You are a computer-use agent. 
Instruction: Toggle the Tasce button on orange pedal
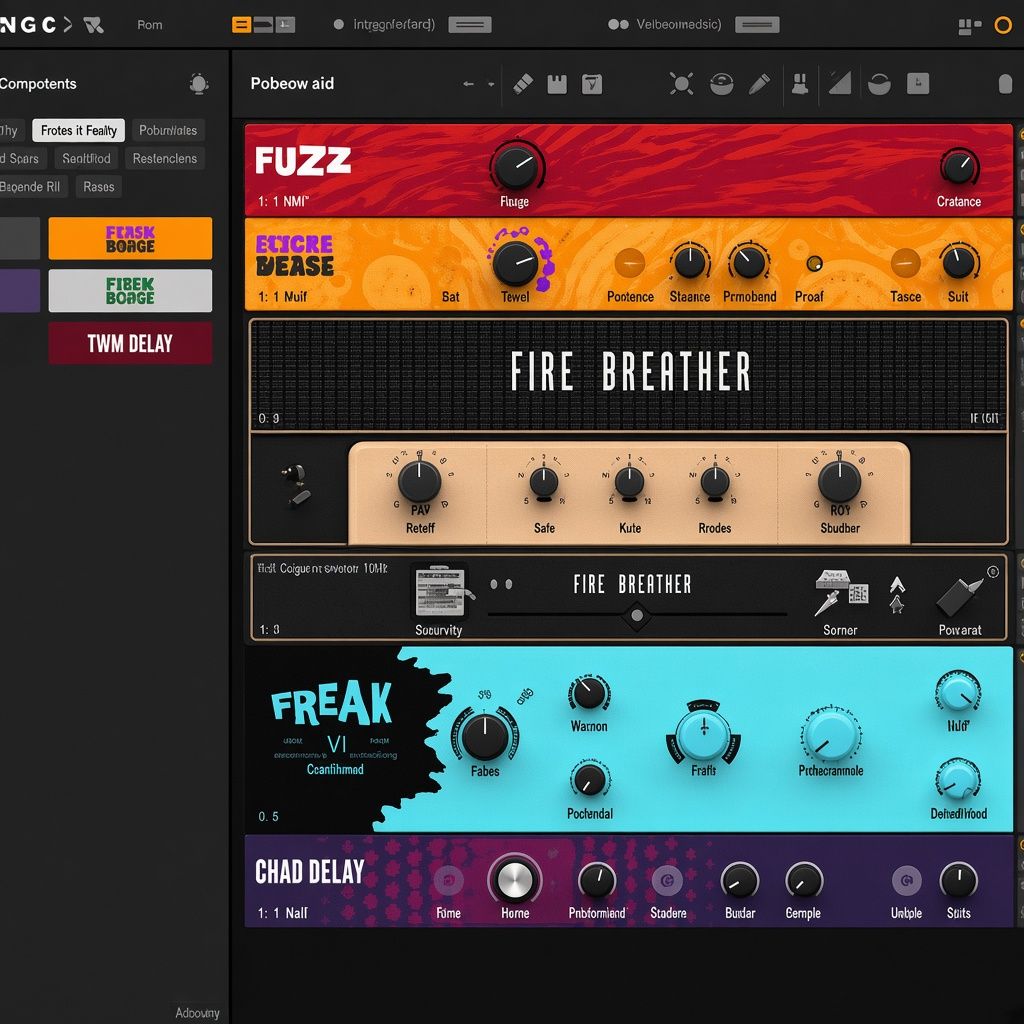click(x=905, y=263)
